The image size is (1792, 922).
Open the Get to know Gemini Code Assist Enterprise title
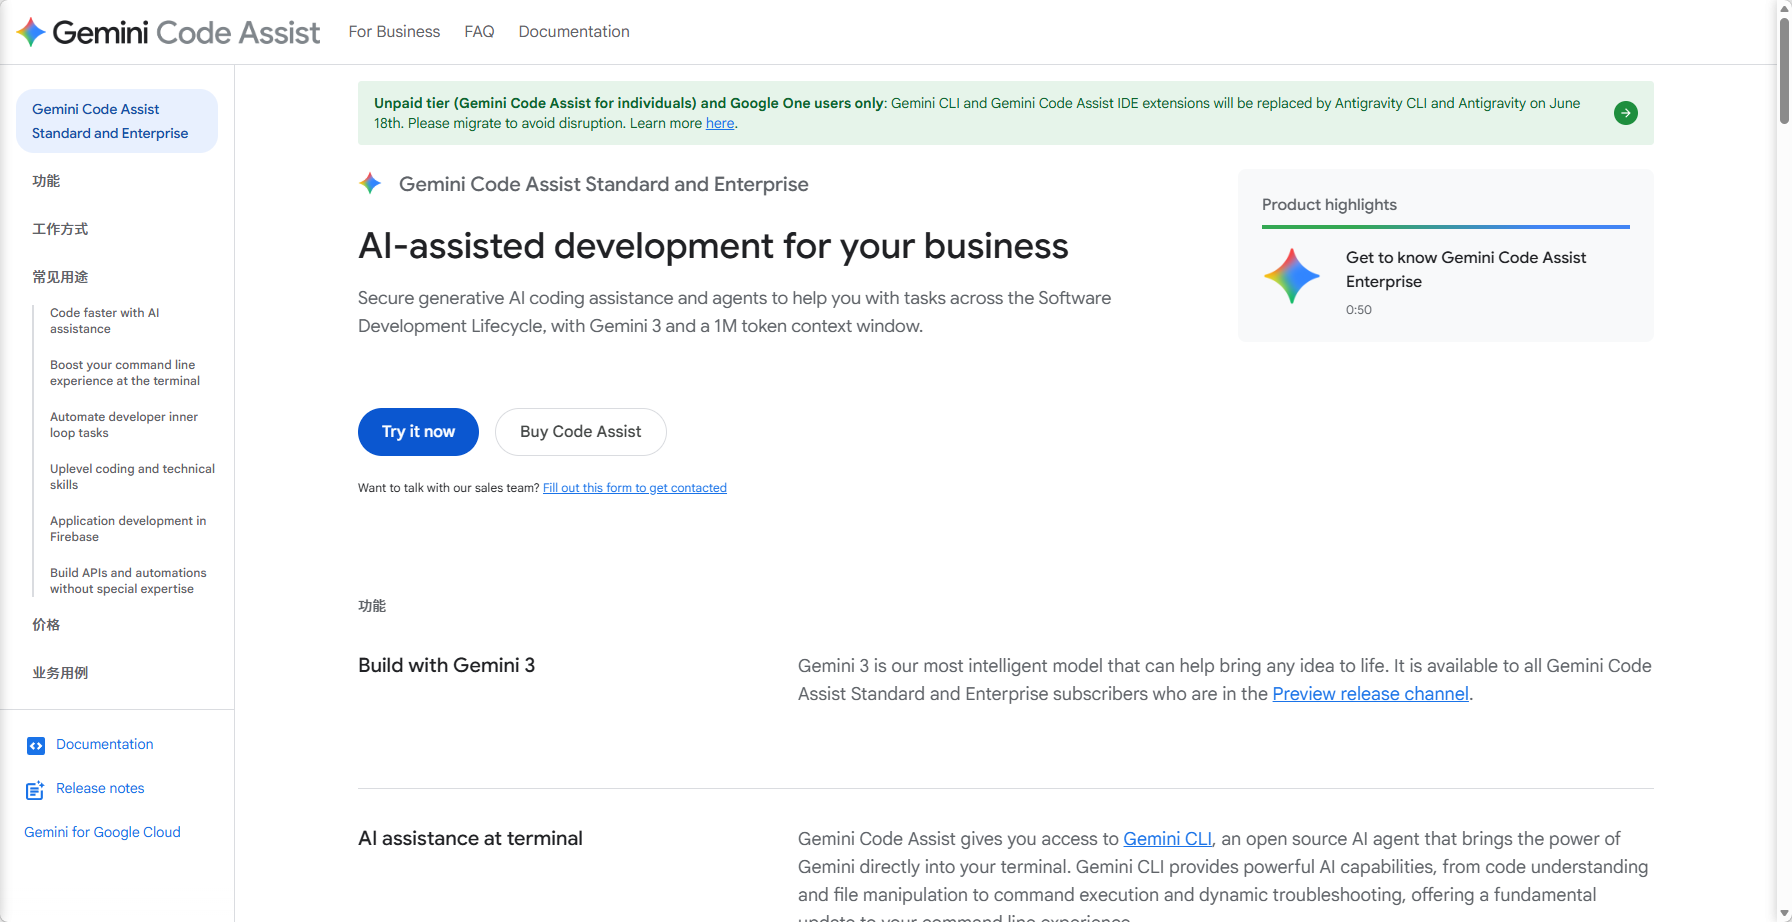[x=1466, y=270]
